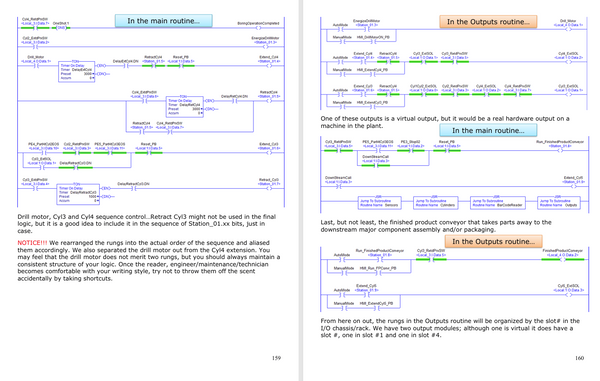Viewport: 600px width, 381px height.
Task: Select the JSR block with routine name Sensors
Action: 380,203
